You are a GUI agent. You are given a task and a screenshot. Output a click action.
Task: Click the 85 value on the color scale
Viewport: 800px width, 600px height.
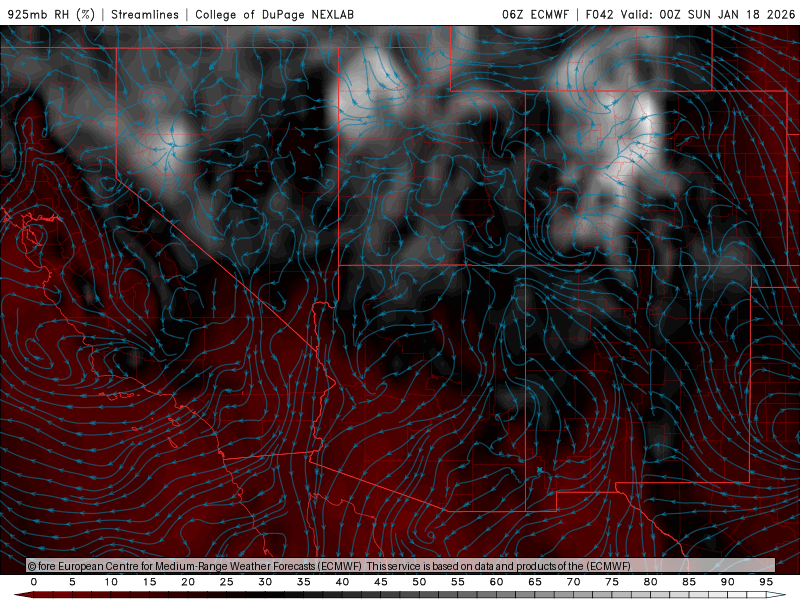pos(689,582)
